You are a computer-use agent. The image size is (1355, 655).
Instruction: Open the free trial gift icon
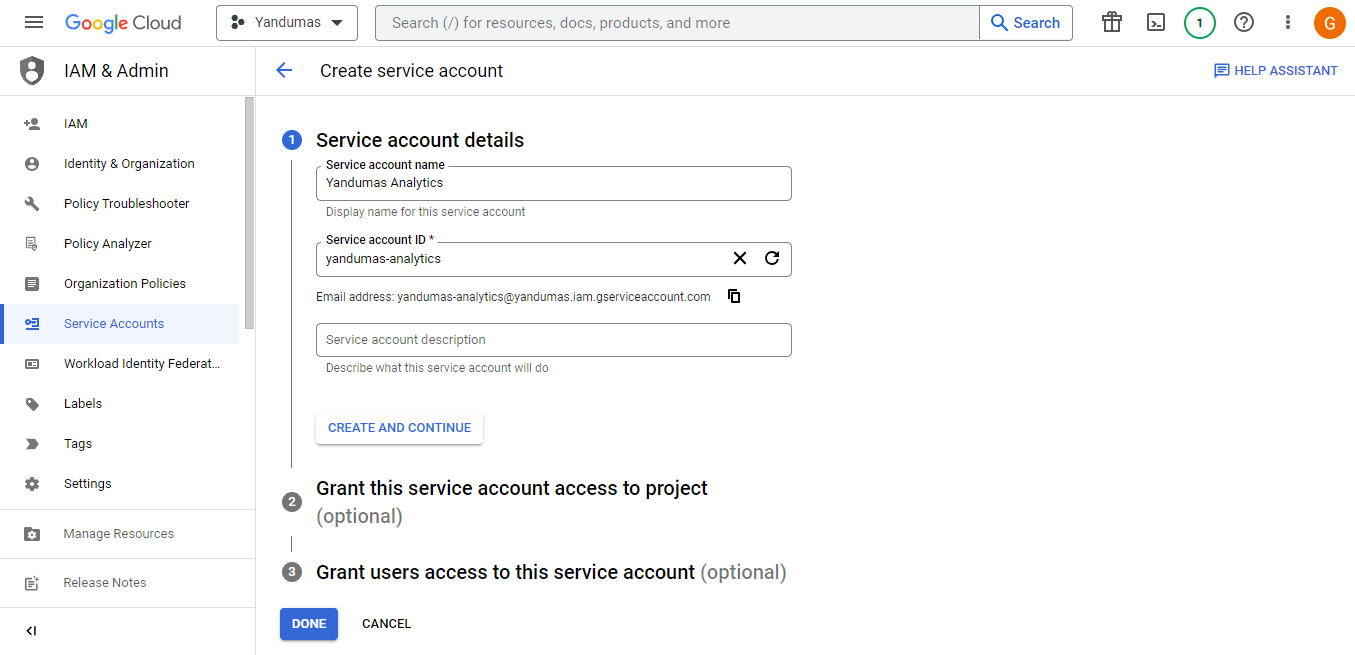tap(1112, 22)
